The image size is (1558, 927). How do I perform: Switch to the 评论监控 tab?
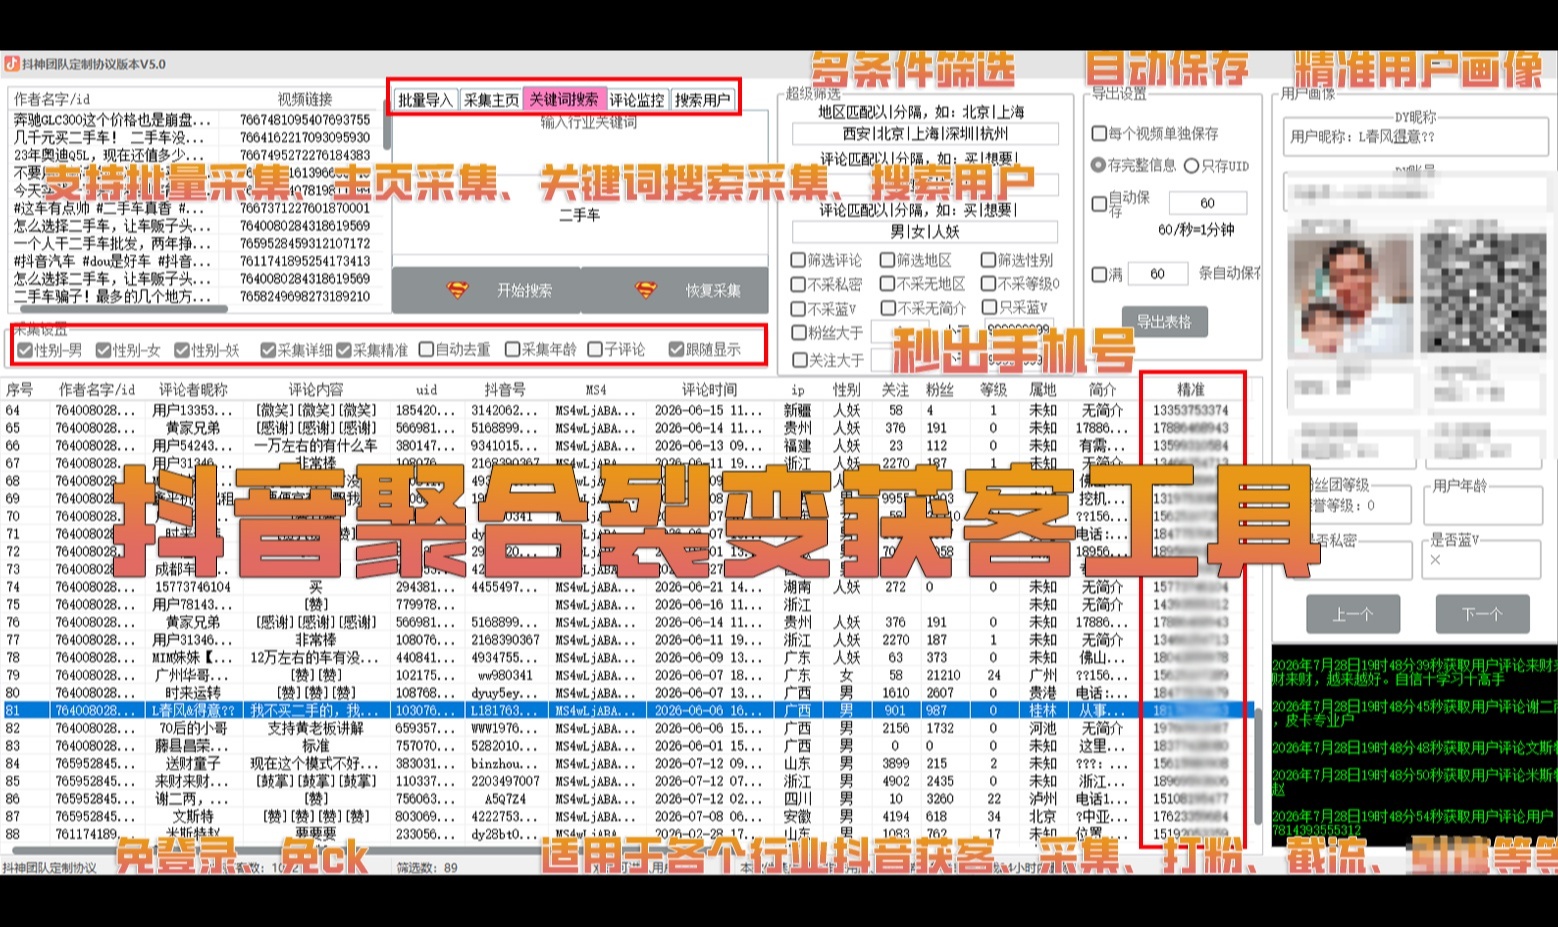(637, 100)
